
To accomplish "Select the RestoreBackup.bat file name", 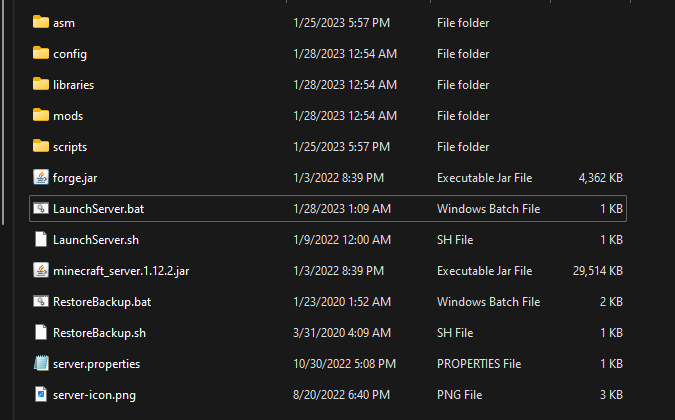I will (102, 302).
